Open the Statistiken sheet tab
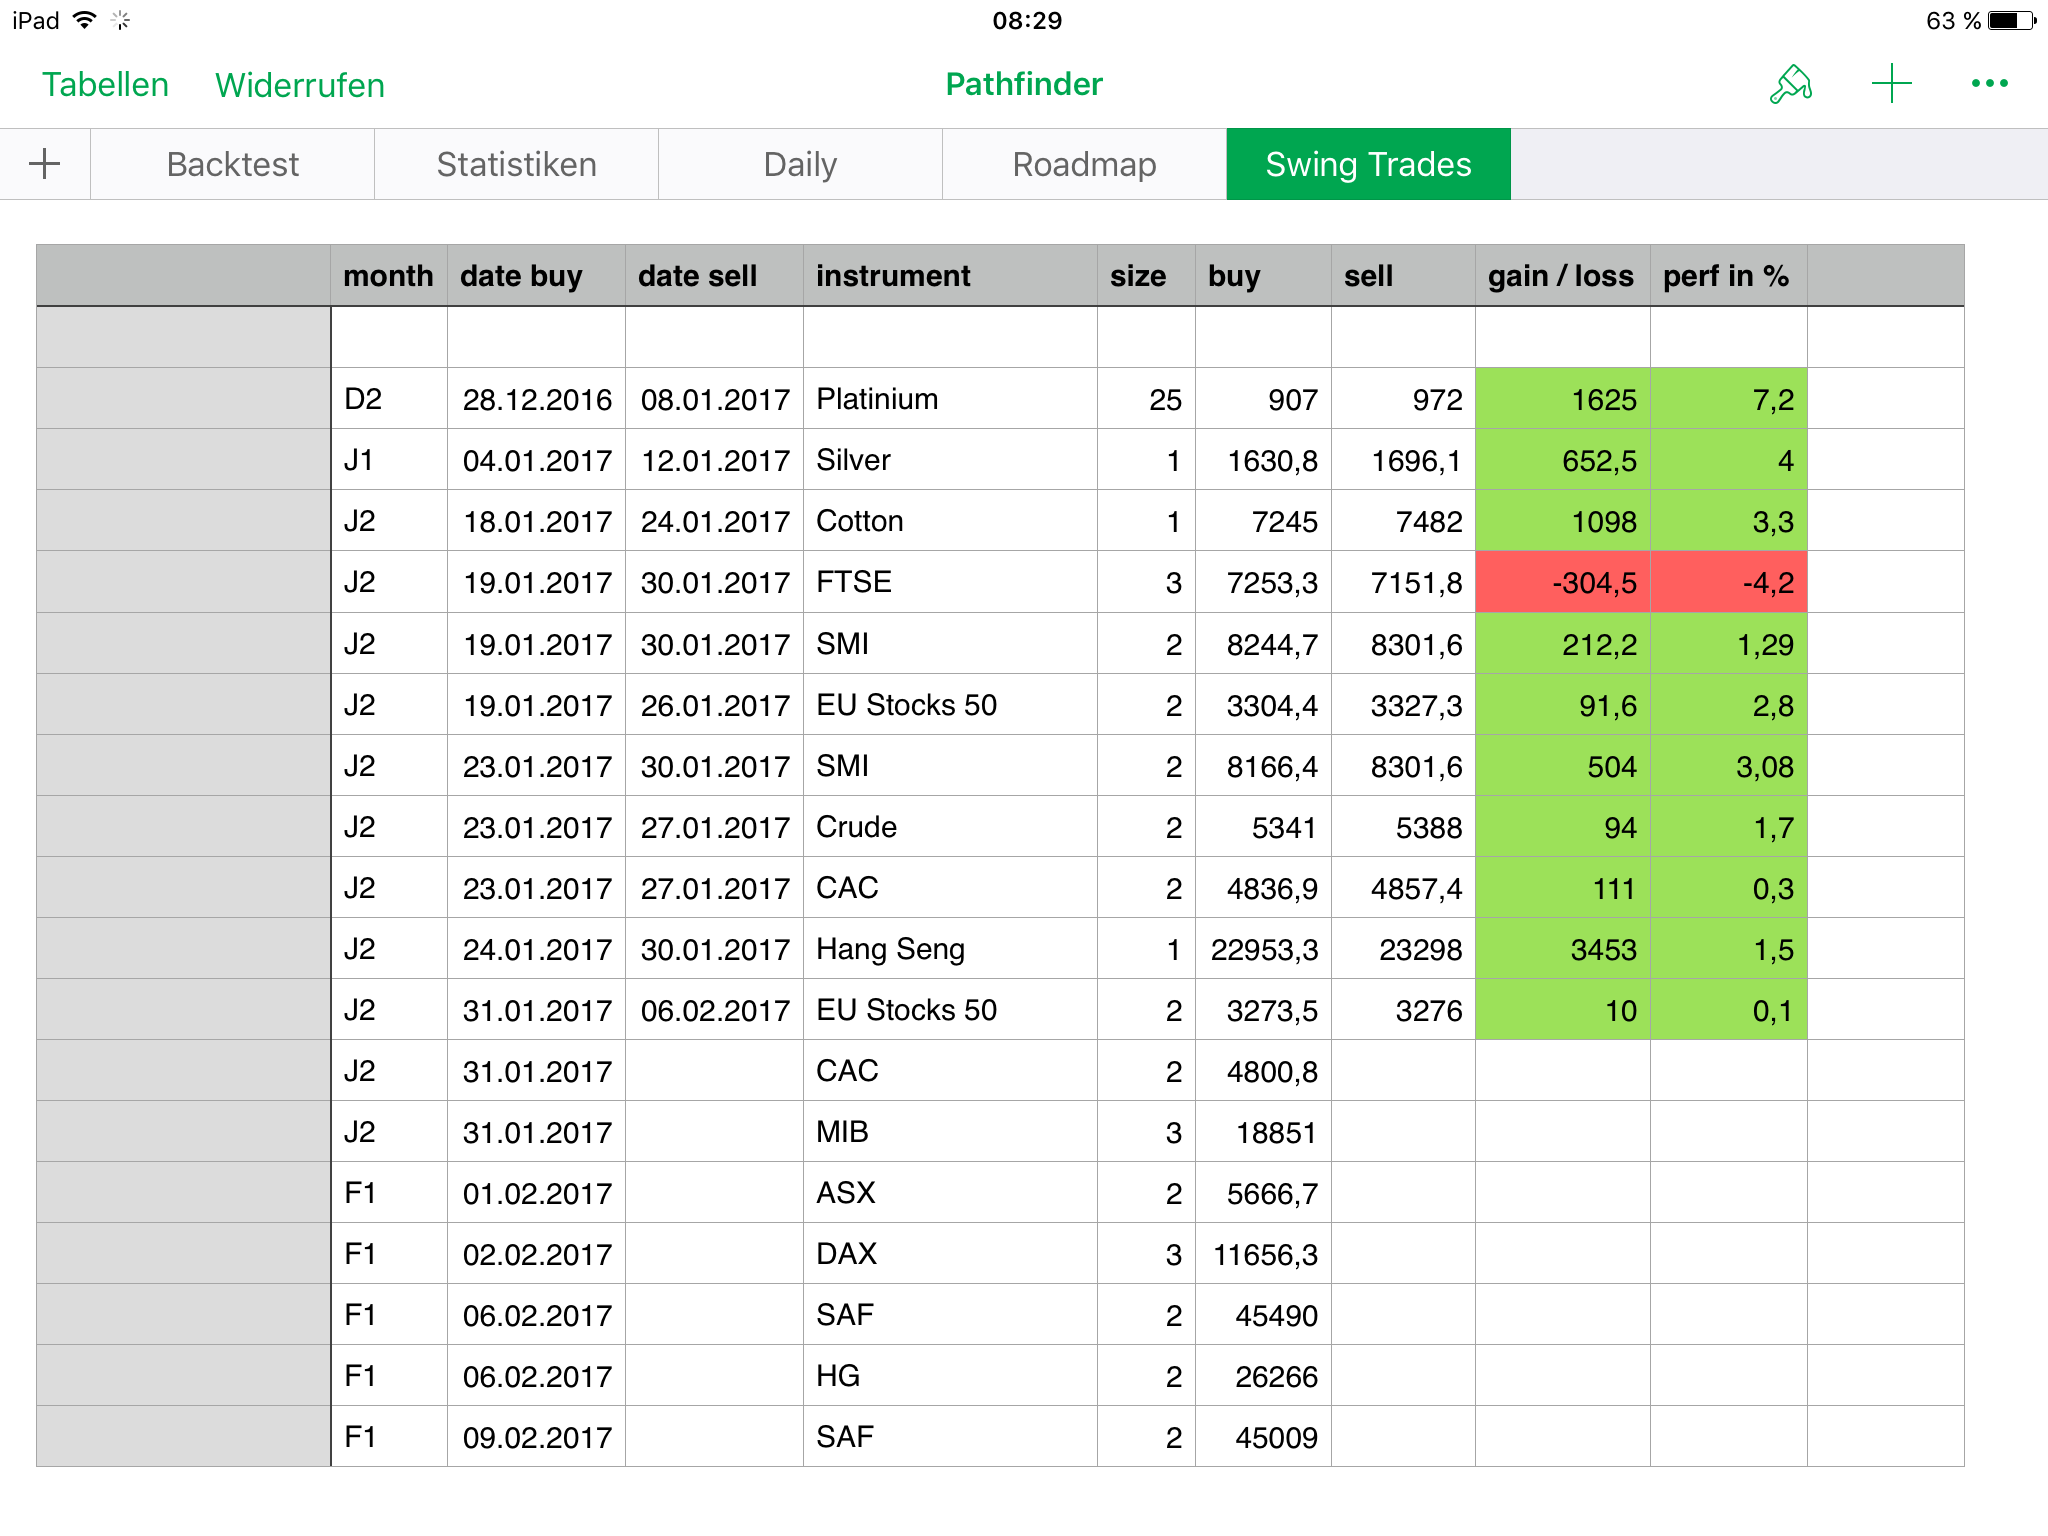 516,164
